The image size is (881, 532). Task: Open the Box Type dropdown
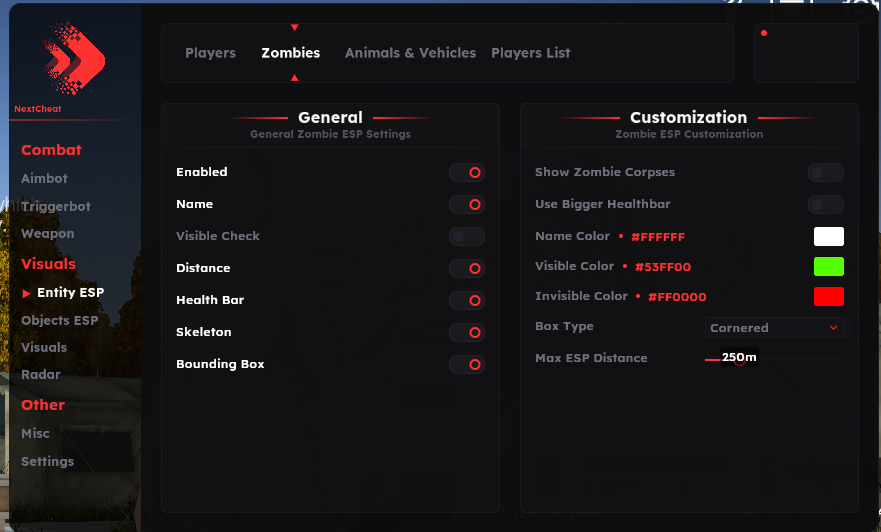point(774,327)
